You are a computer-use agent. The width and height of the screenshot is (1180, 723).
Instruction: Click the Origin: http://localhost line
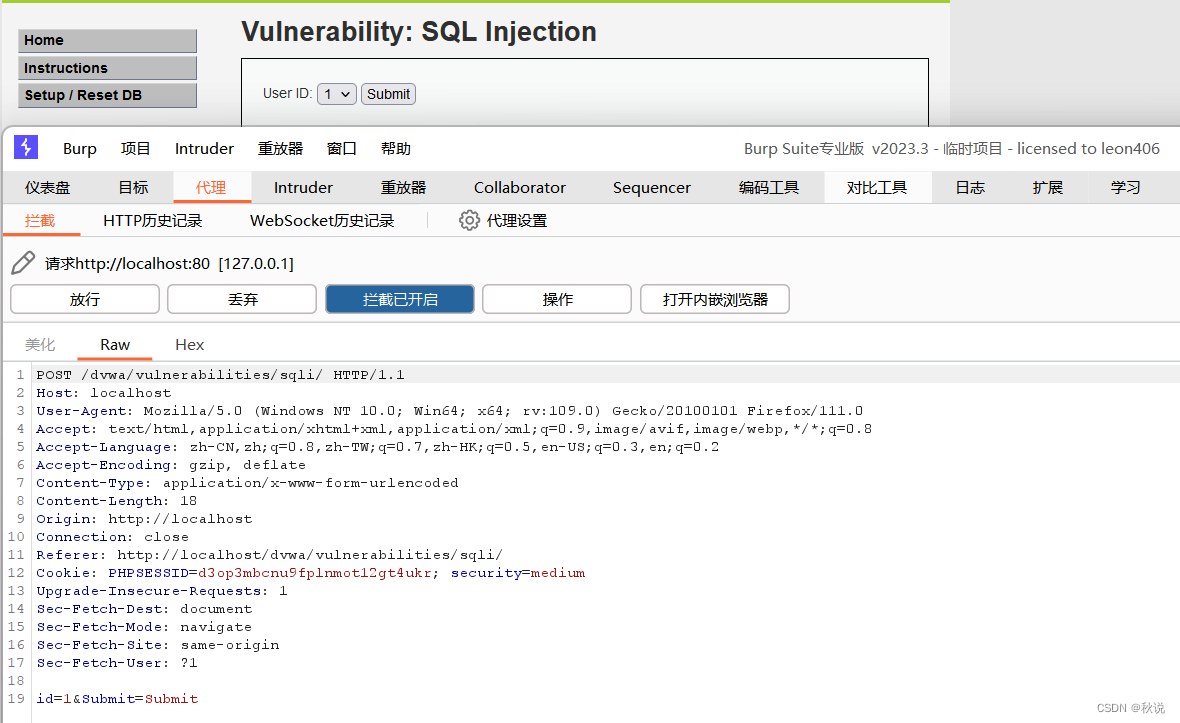144,519
